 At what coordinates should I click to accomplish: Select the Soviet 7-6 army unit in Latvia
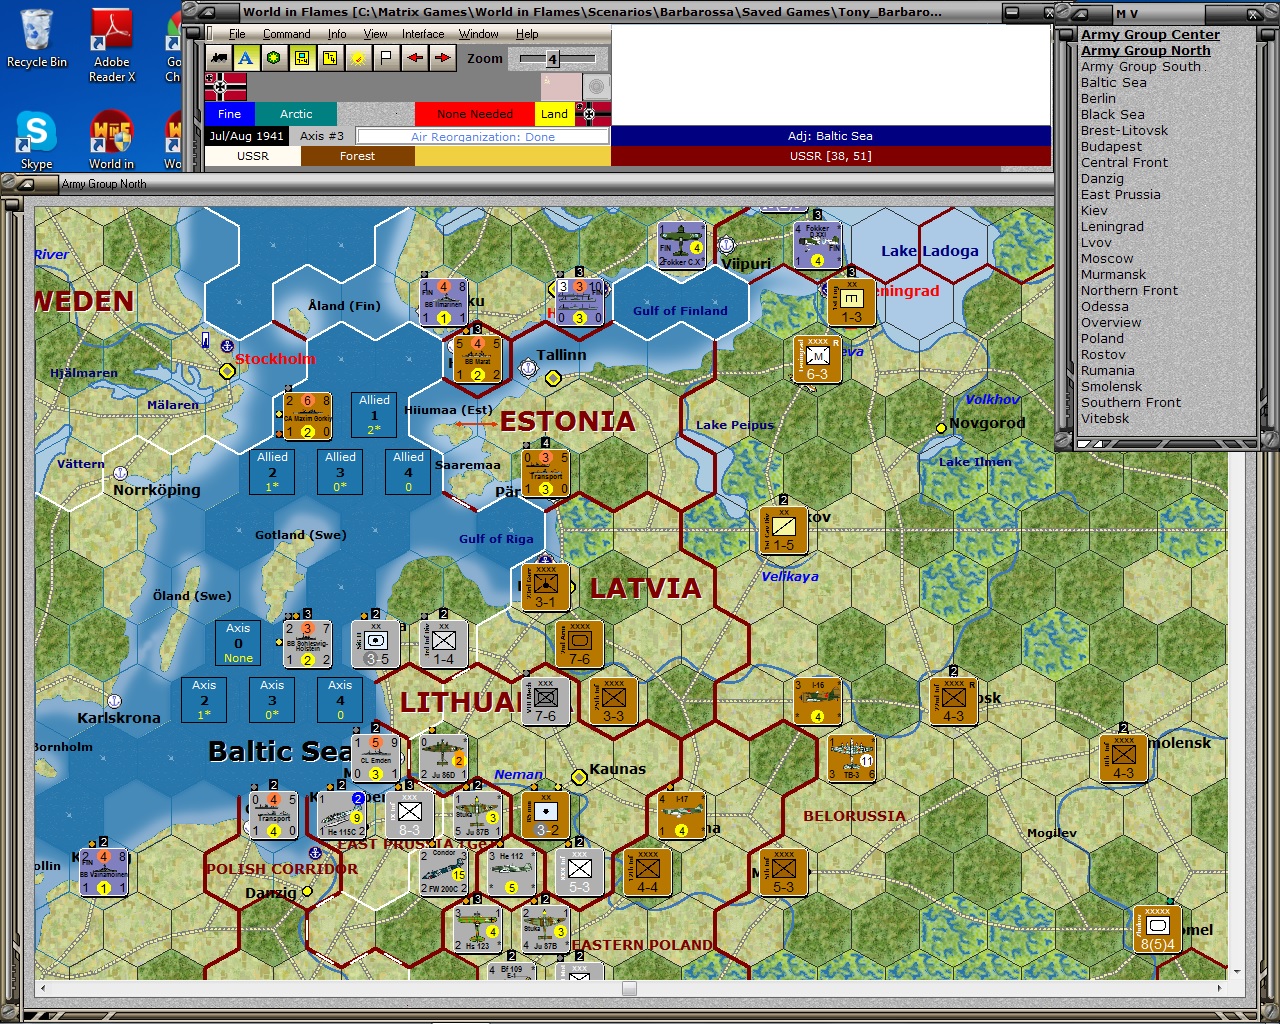[x=579, y=644]
